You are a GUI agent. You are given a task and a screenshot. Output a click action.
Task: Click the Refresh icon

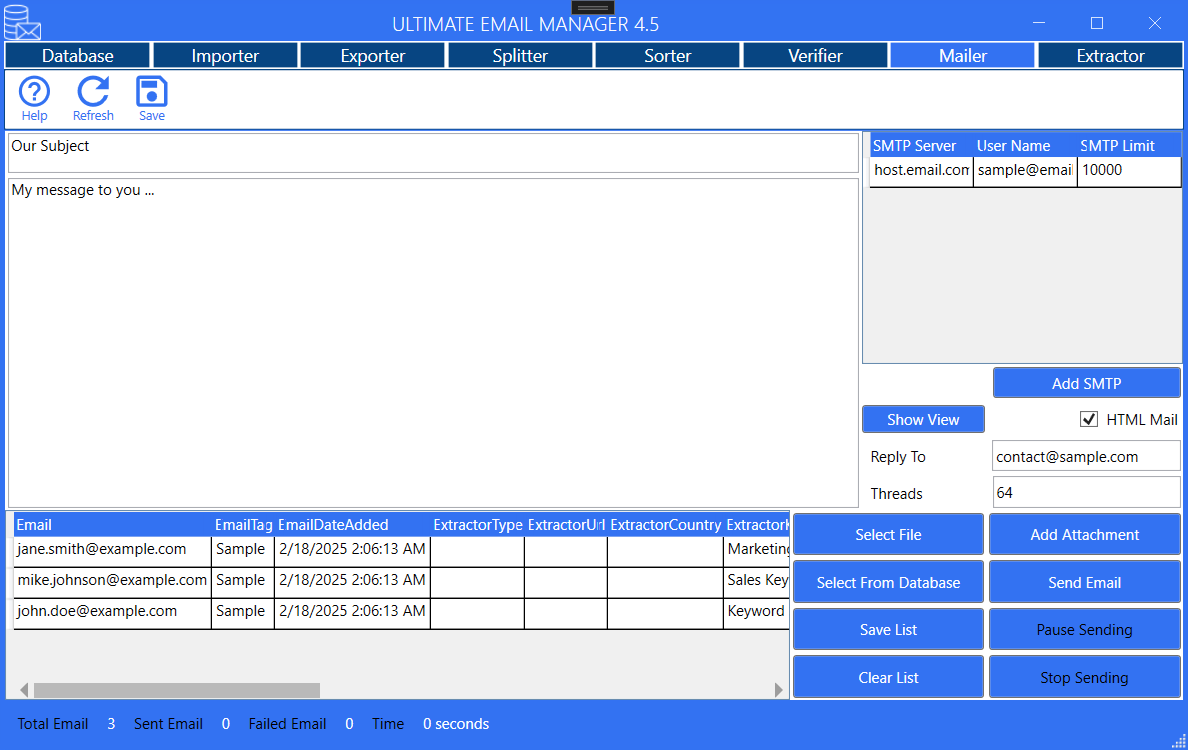[92, 97]
